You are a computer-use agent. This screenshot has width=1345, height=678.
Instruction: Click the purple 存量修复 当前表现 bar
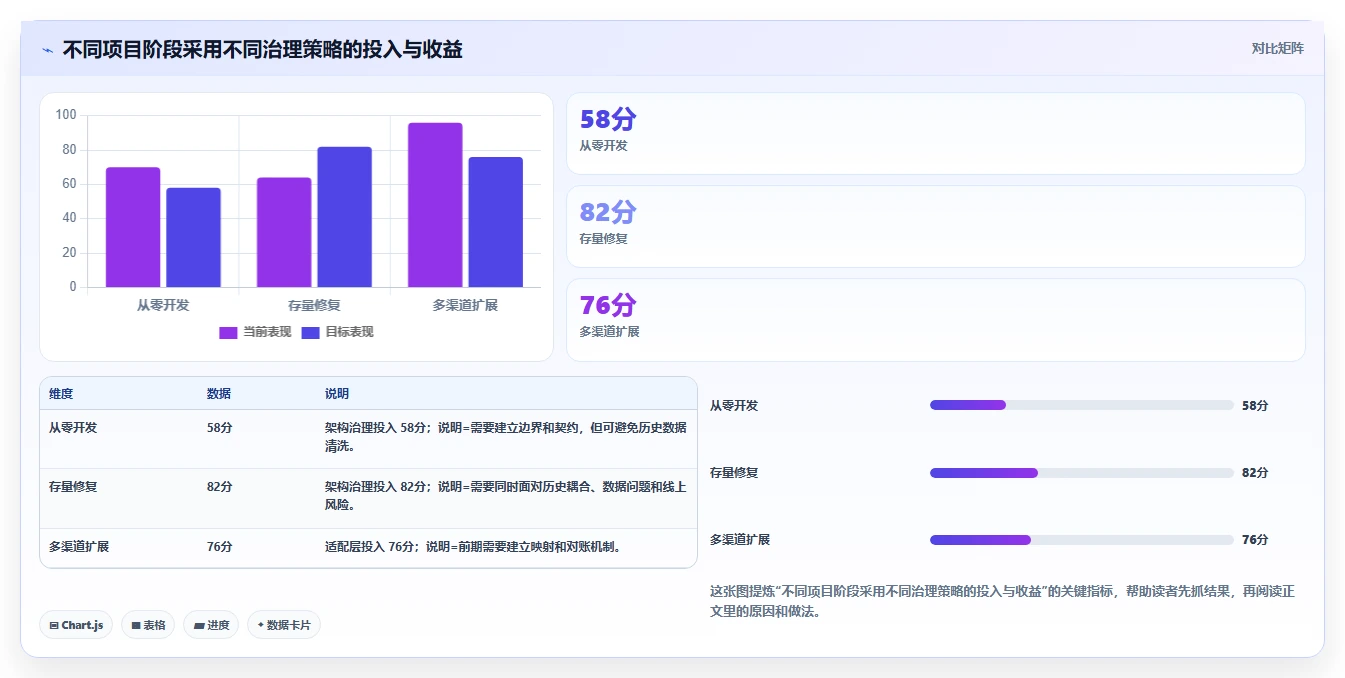click(284, 232)
